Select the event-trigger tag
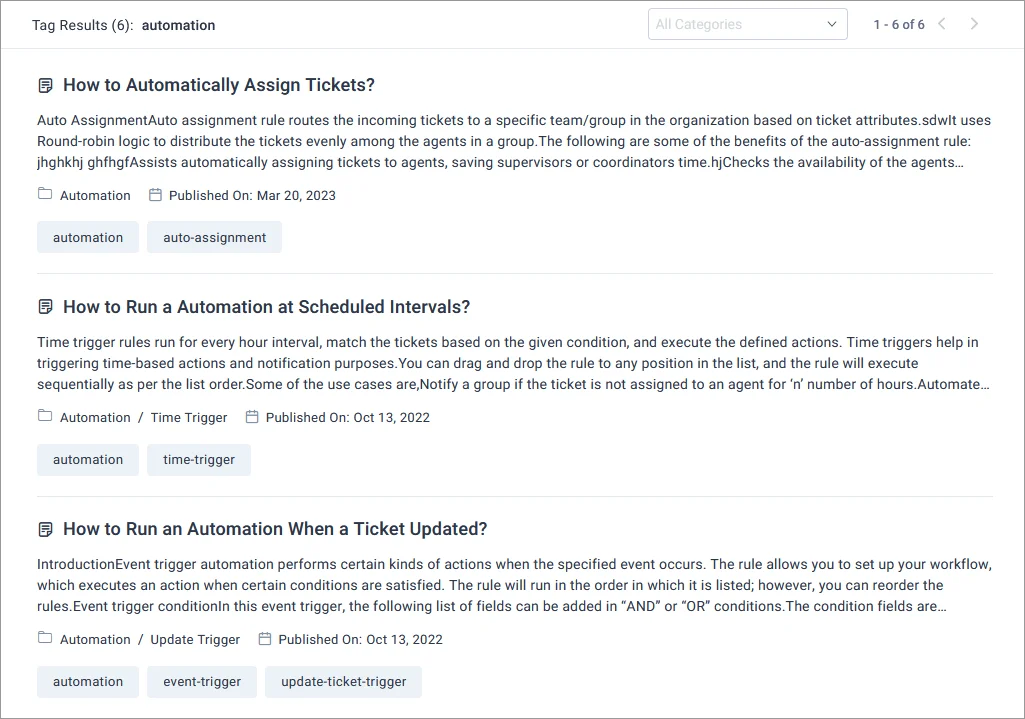The height and width of the screenshot is (719, 1025). [202, 682]
